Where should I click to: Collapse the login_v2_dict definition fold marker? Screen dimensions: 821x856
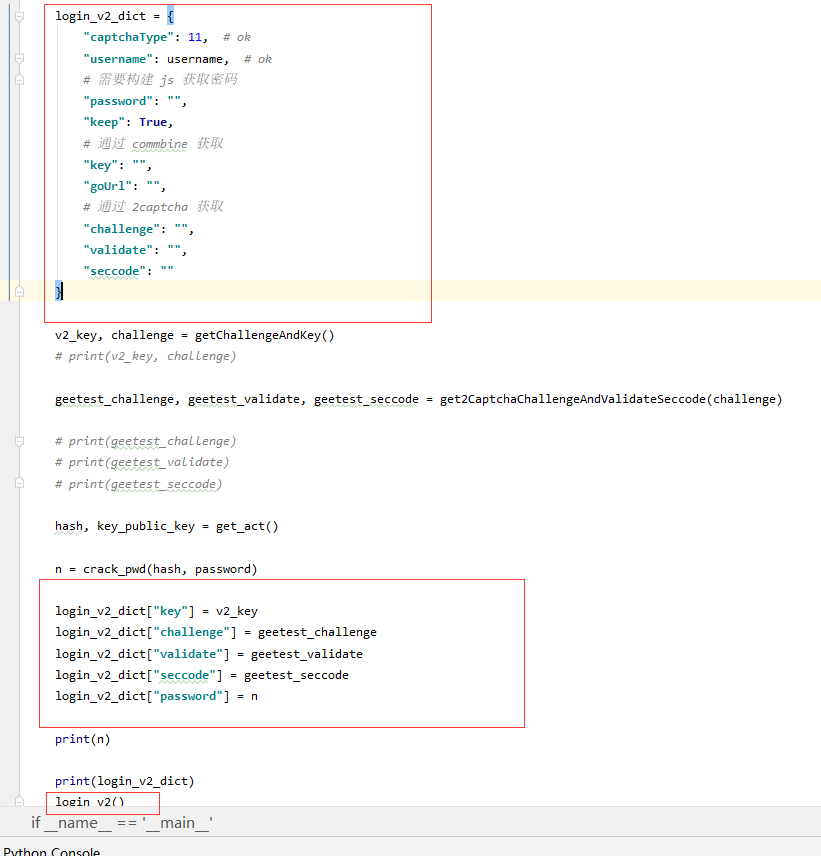click(19, 17)
